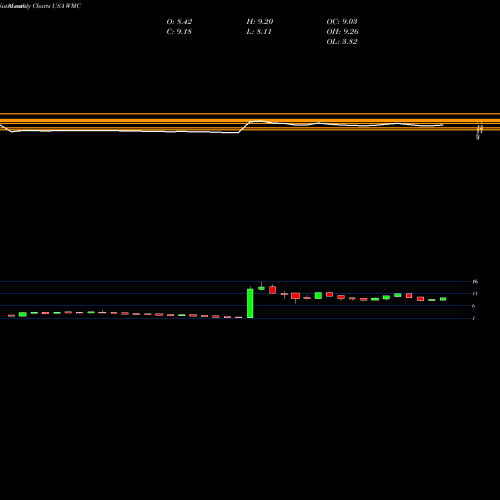This screenshot has height=500, width=500.
Task: Select the 'L: 8.11' low value
Action: click(x=259, y=32)
